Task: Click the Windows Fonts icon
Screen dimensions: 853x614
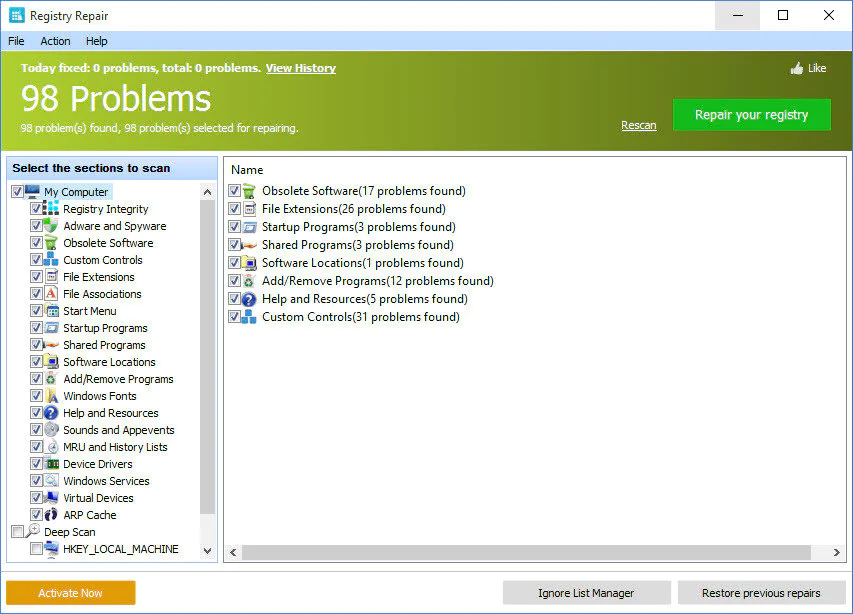Action: pos(51,395)
